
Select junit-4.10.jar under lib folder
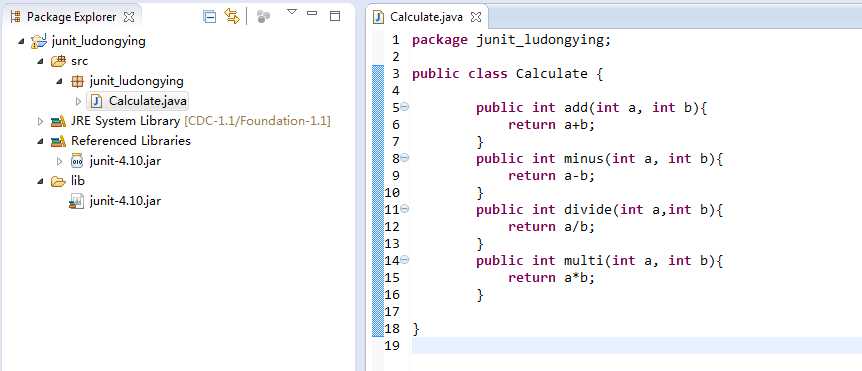(125, 201)
